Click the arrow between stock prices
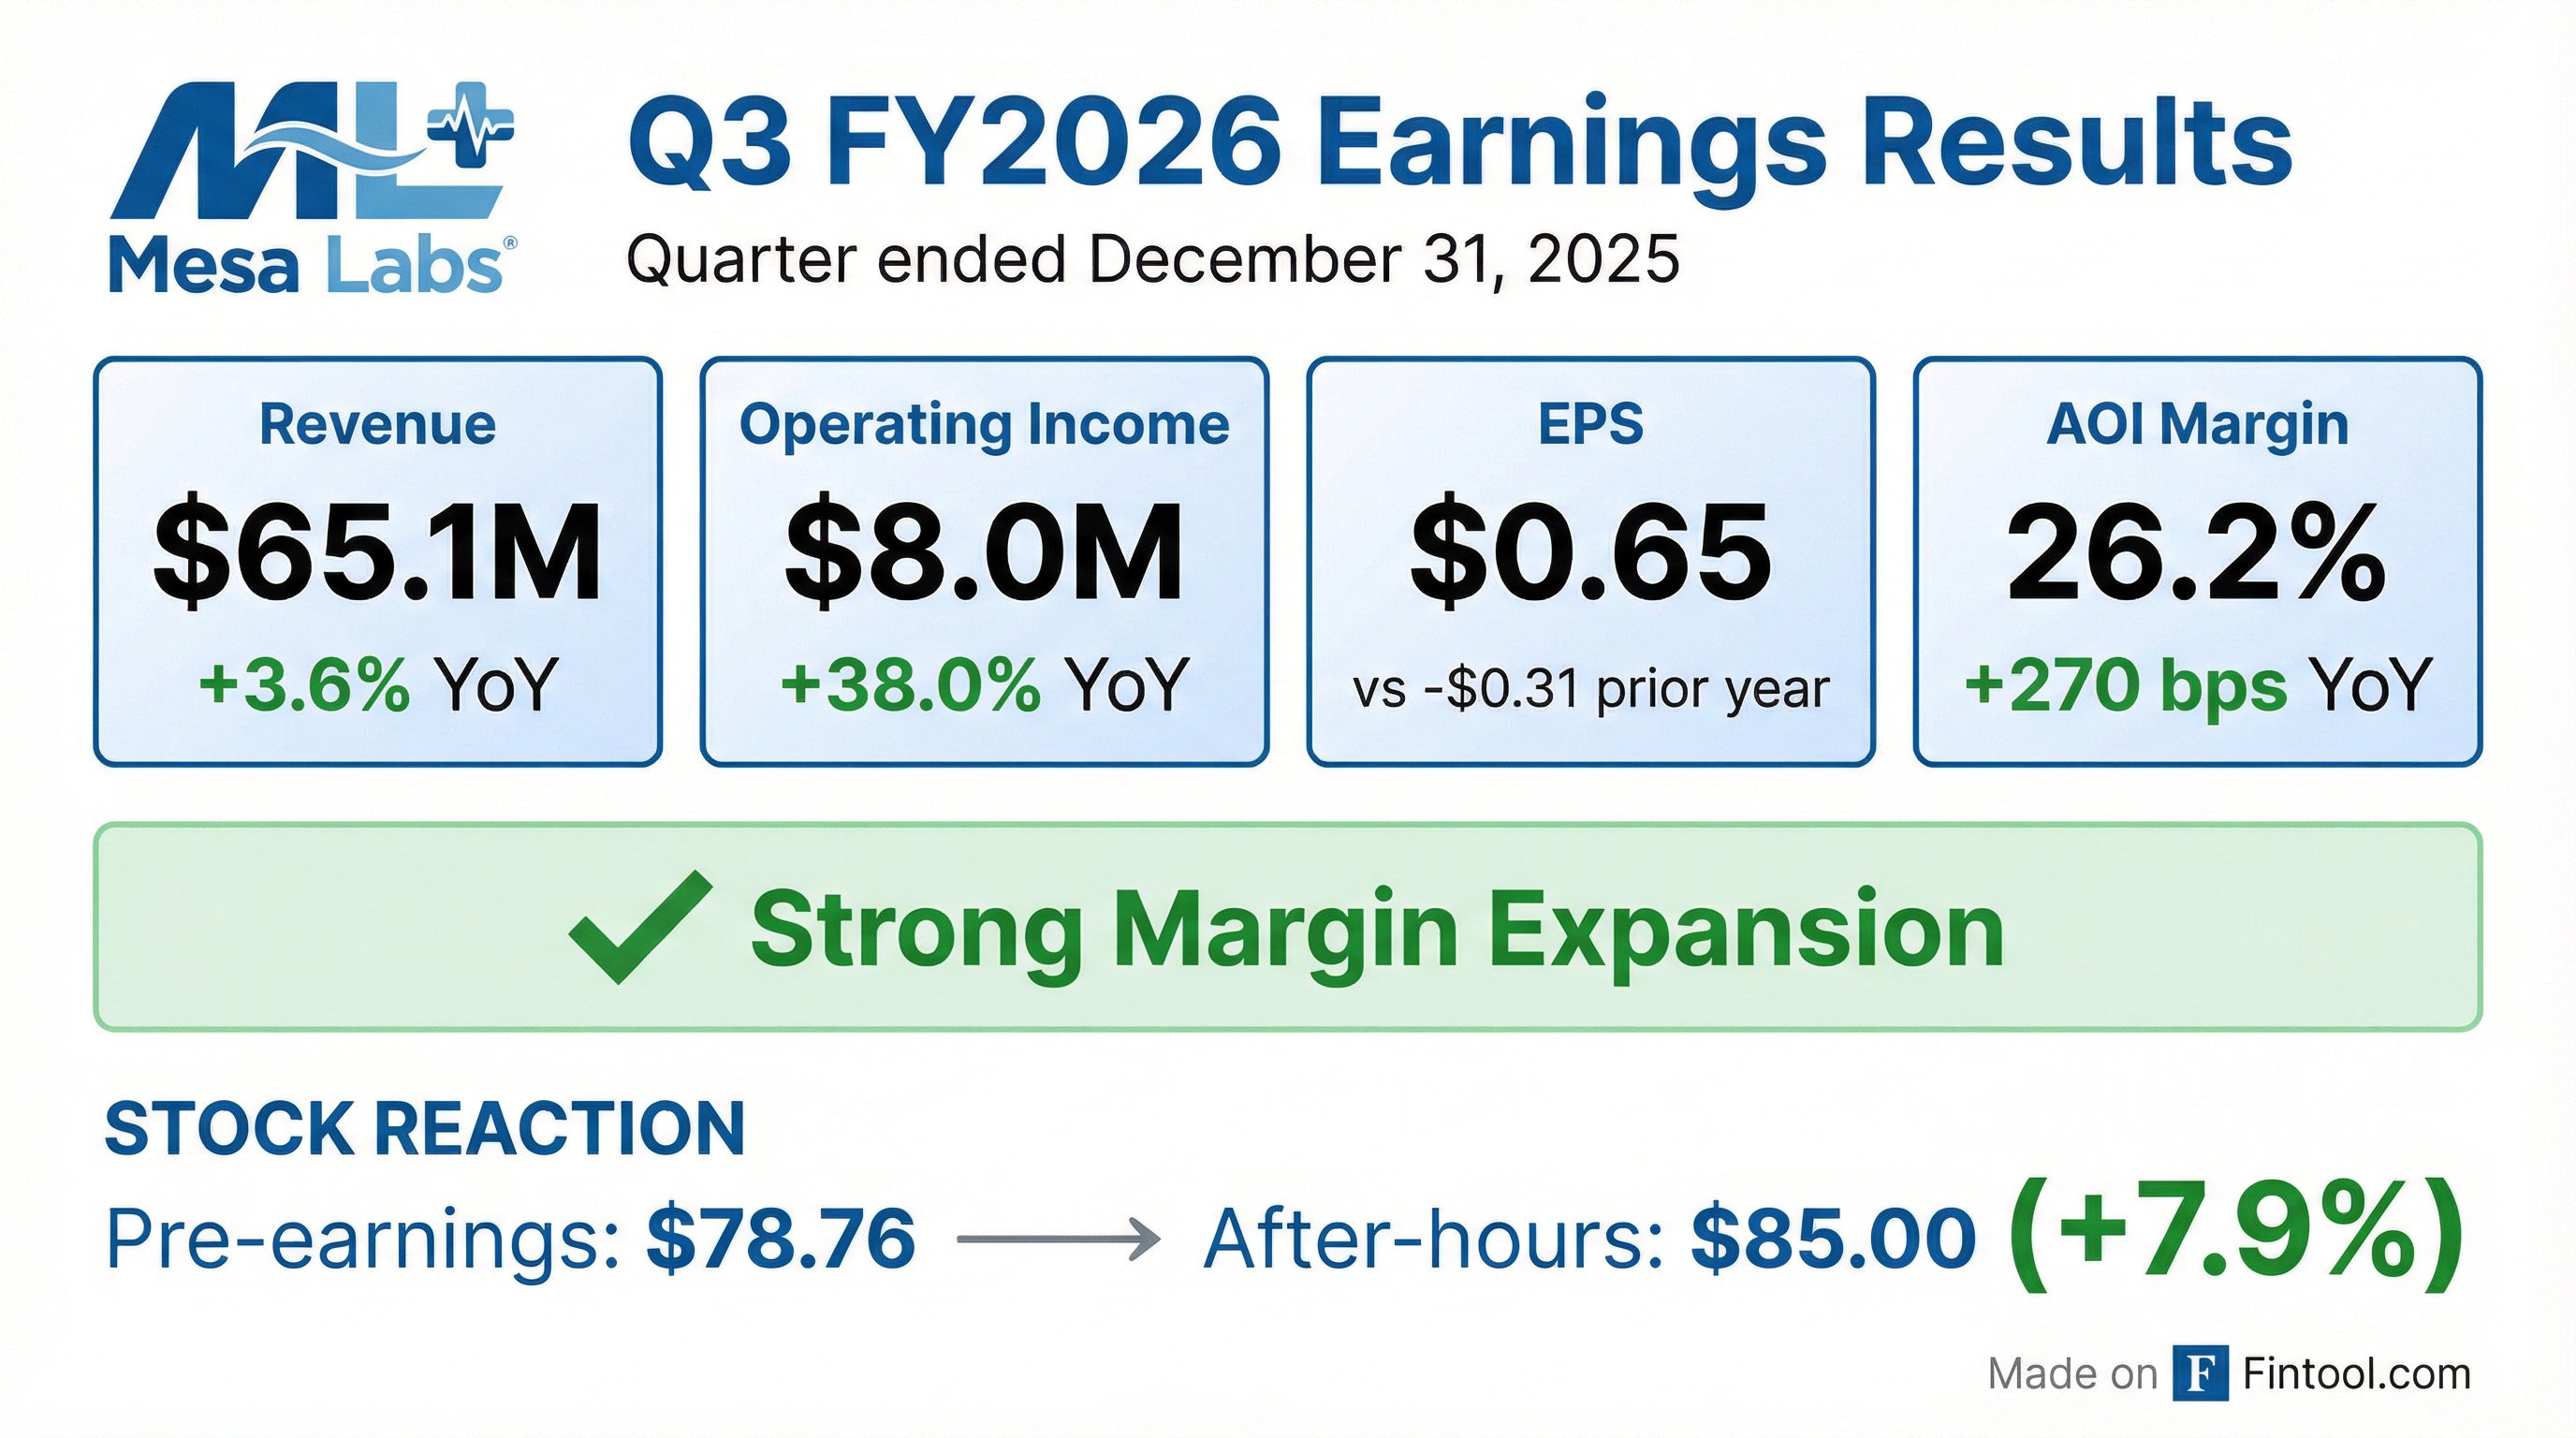2576x1438 pixels. tap(1058, 1240)
